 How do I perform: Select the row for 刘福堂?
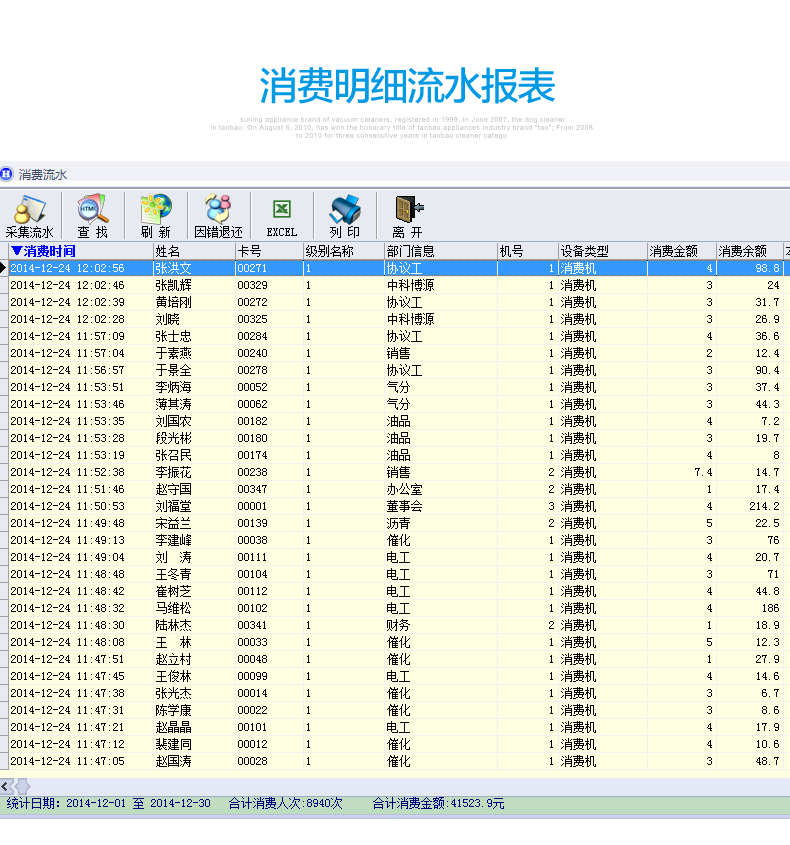(173, 506)
